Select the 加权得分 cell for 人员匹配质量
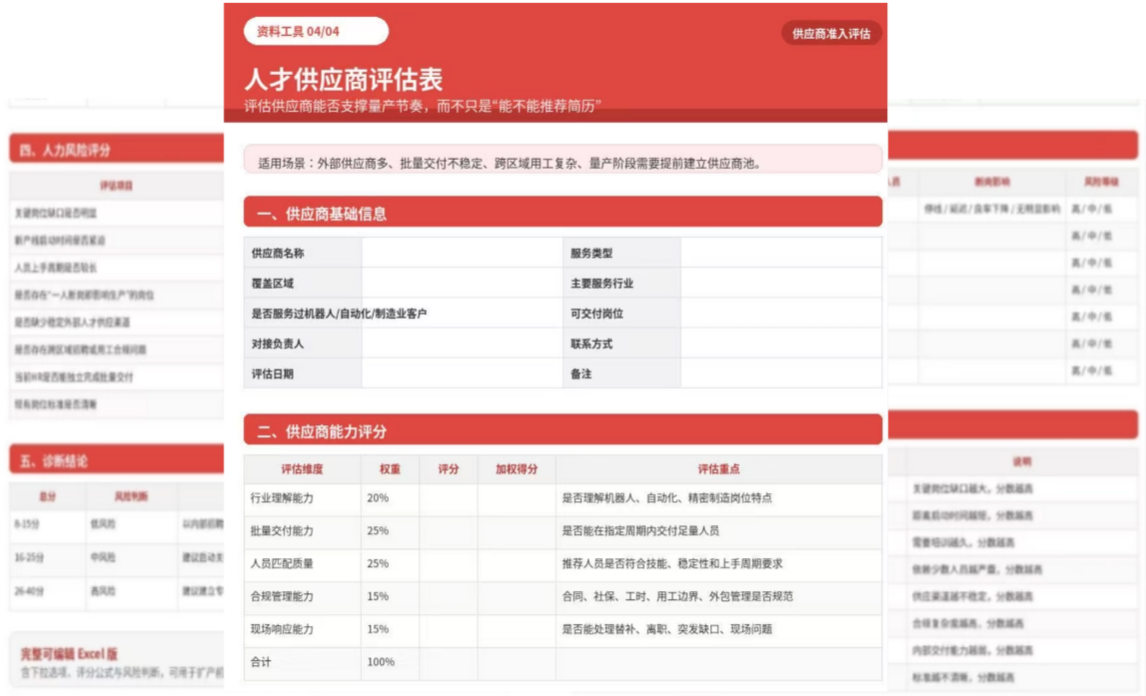1146x696 pixels. (516, 564)
